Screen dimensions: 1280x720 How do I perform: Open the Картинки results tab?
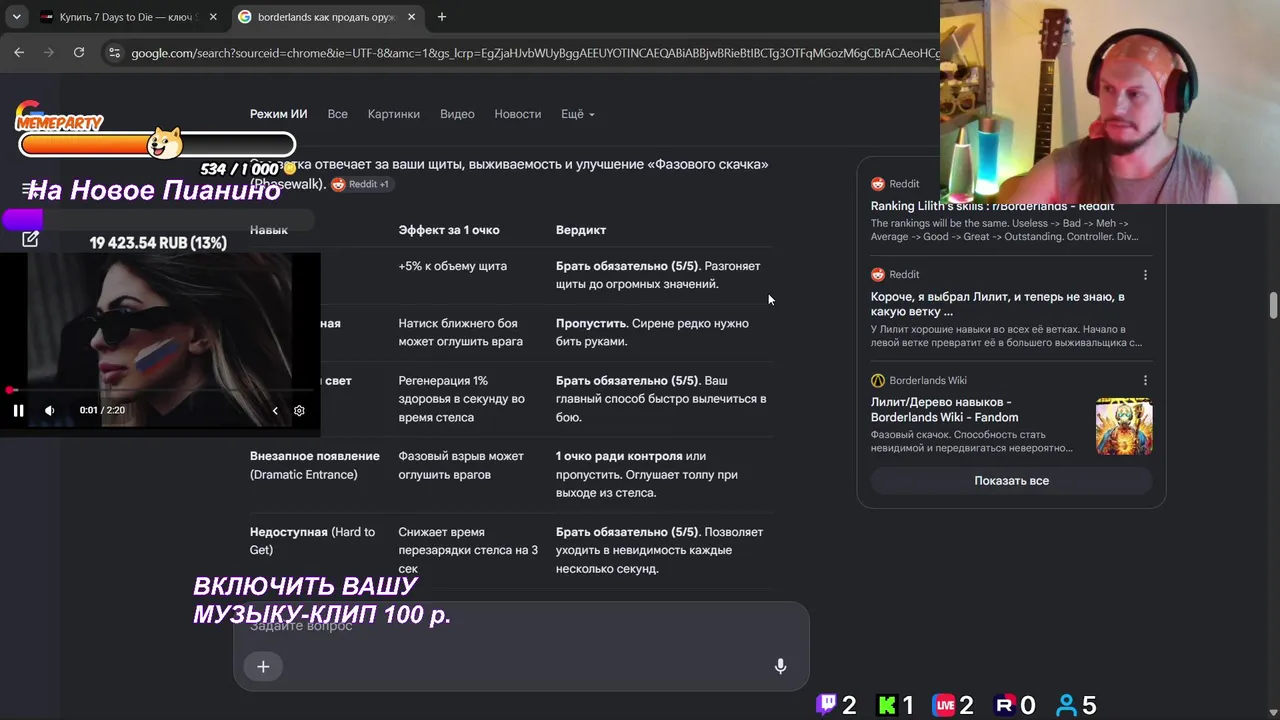tap(394, 114)
